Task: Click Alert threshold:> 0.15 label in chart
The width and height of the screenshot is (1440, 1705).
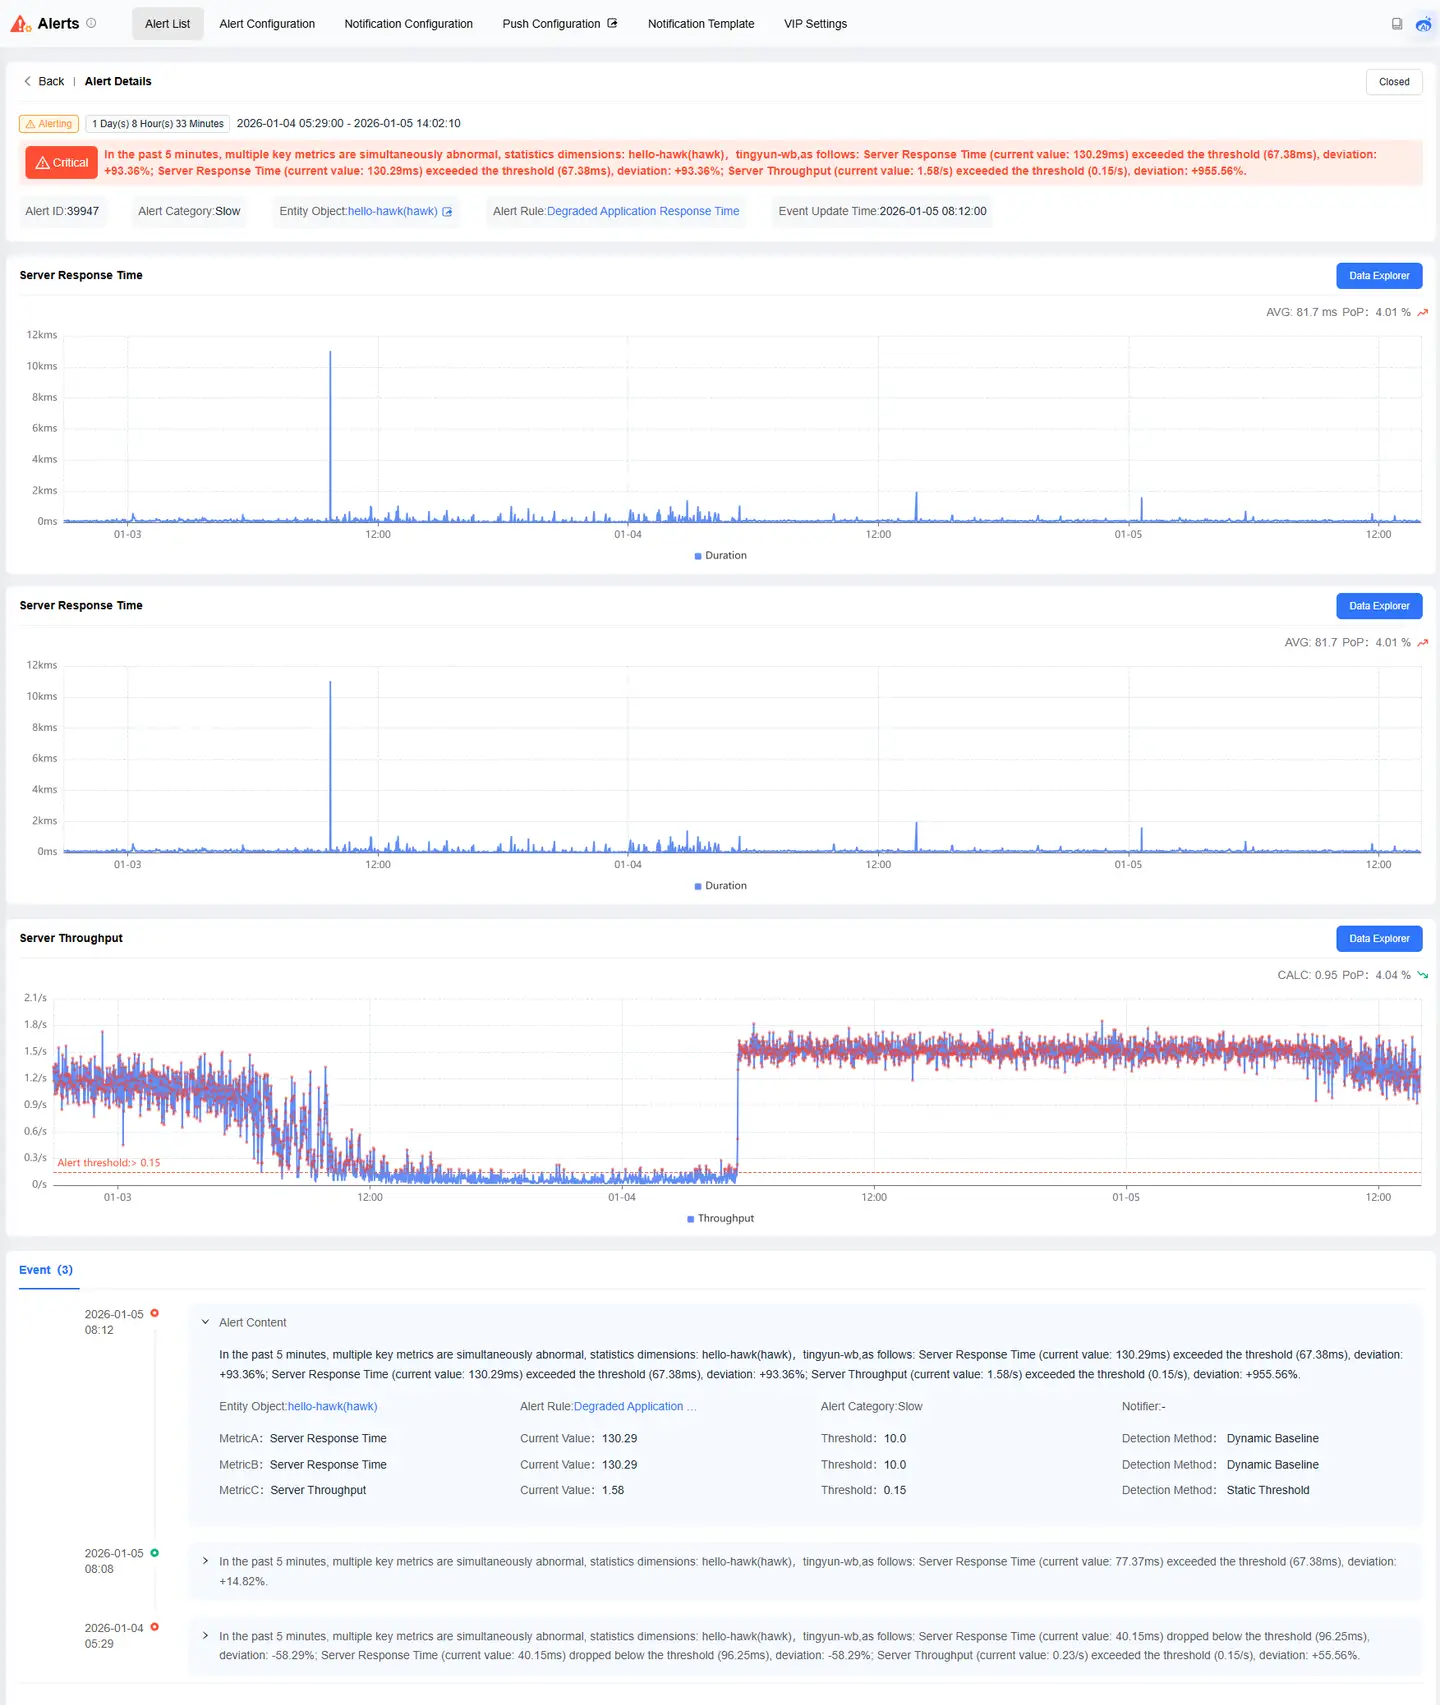Action: (x=109, y=1163)
